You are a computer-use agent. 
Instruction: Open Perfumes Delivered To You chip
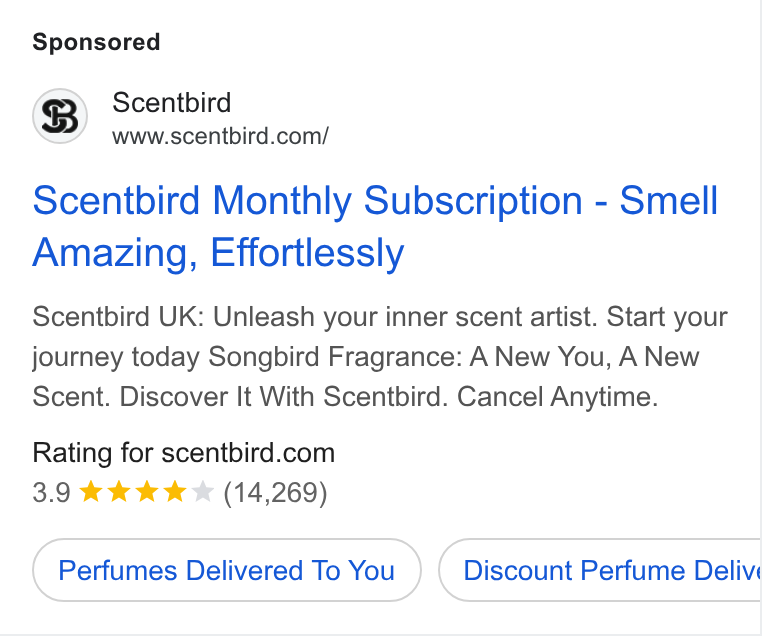click(226, 570)
